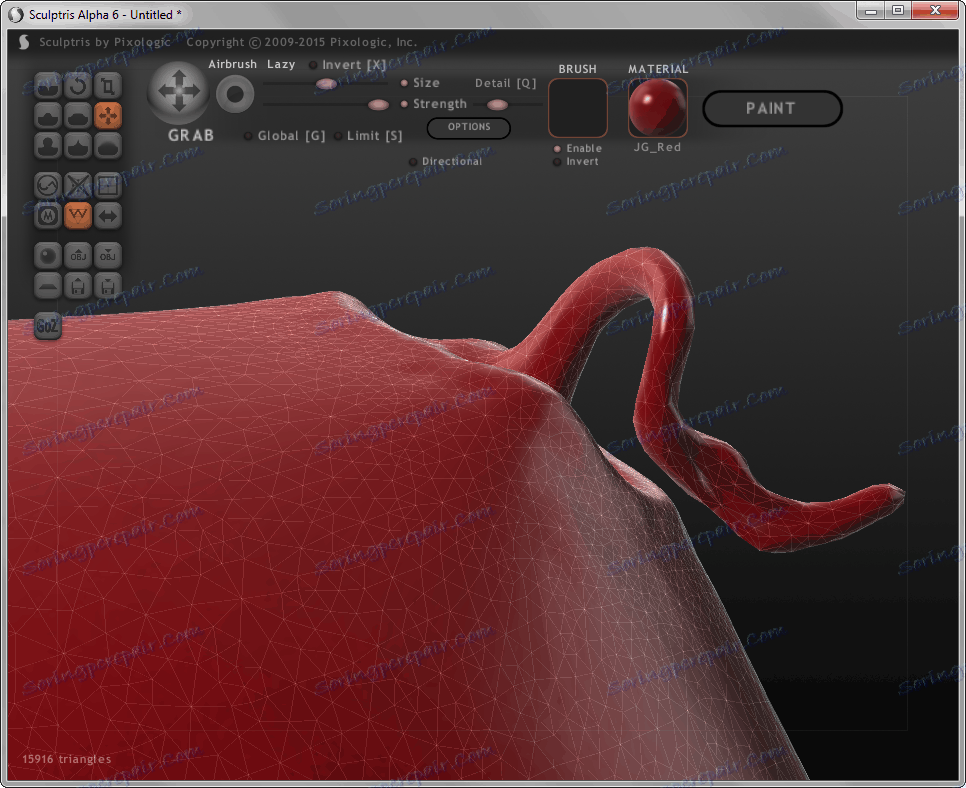Select the Crease sculpting tool
The width and height of the screenshot is (966, 788).
49,86
